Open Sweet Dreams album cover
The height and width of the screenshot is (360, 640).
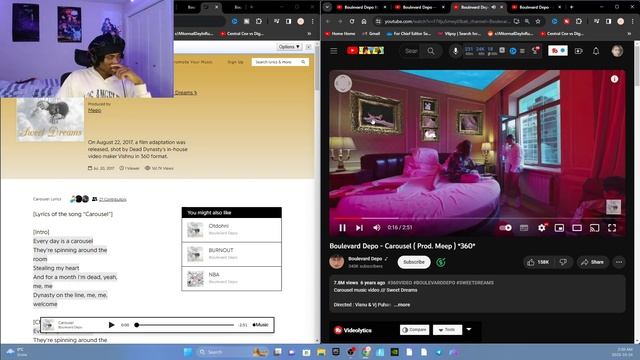point(50,119)
